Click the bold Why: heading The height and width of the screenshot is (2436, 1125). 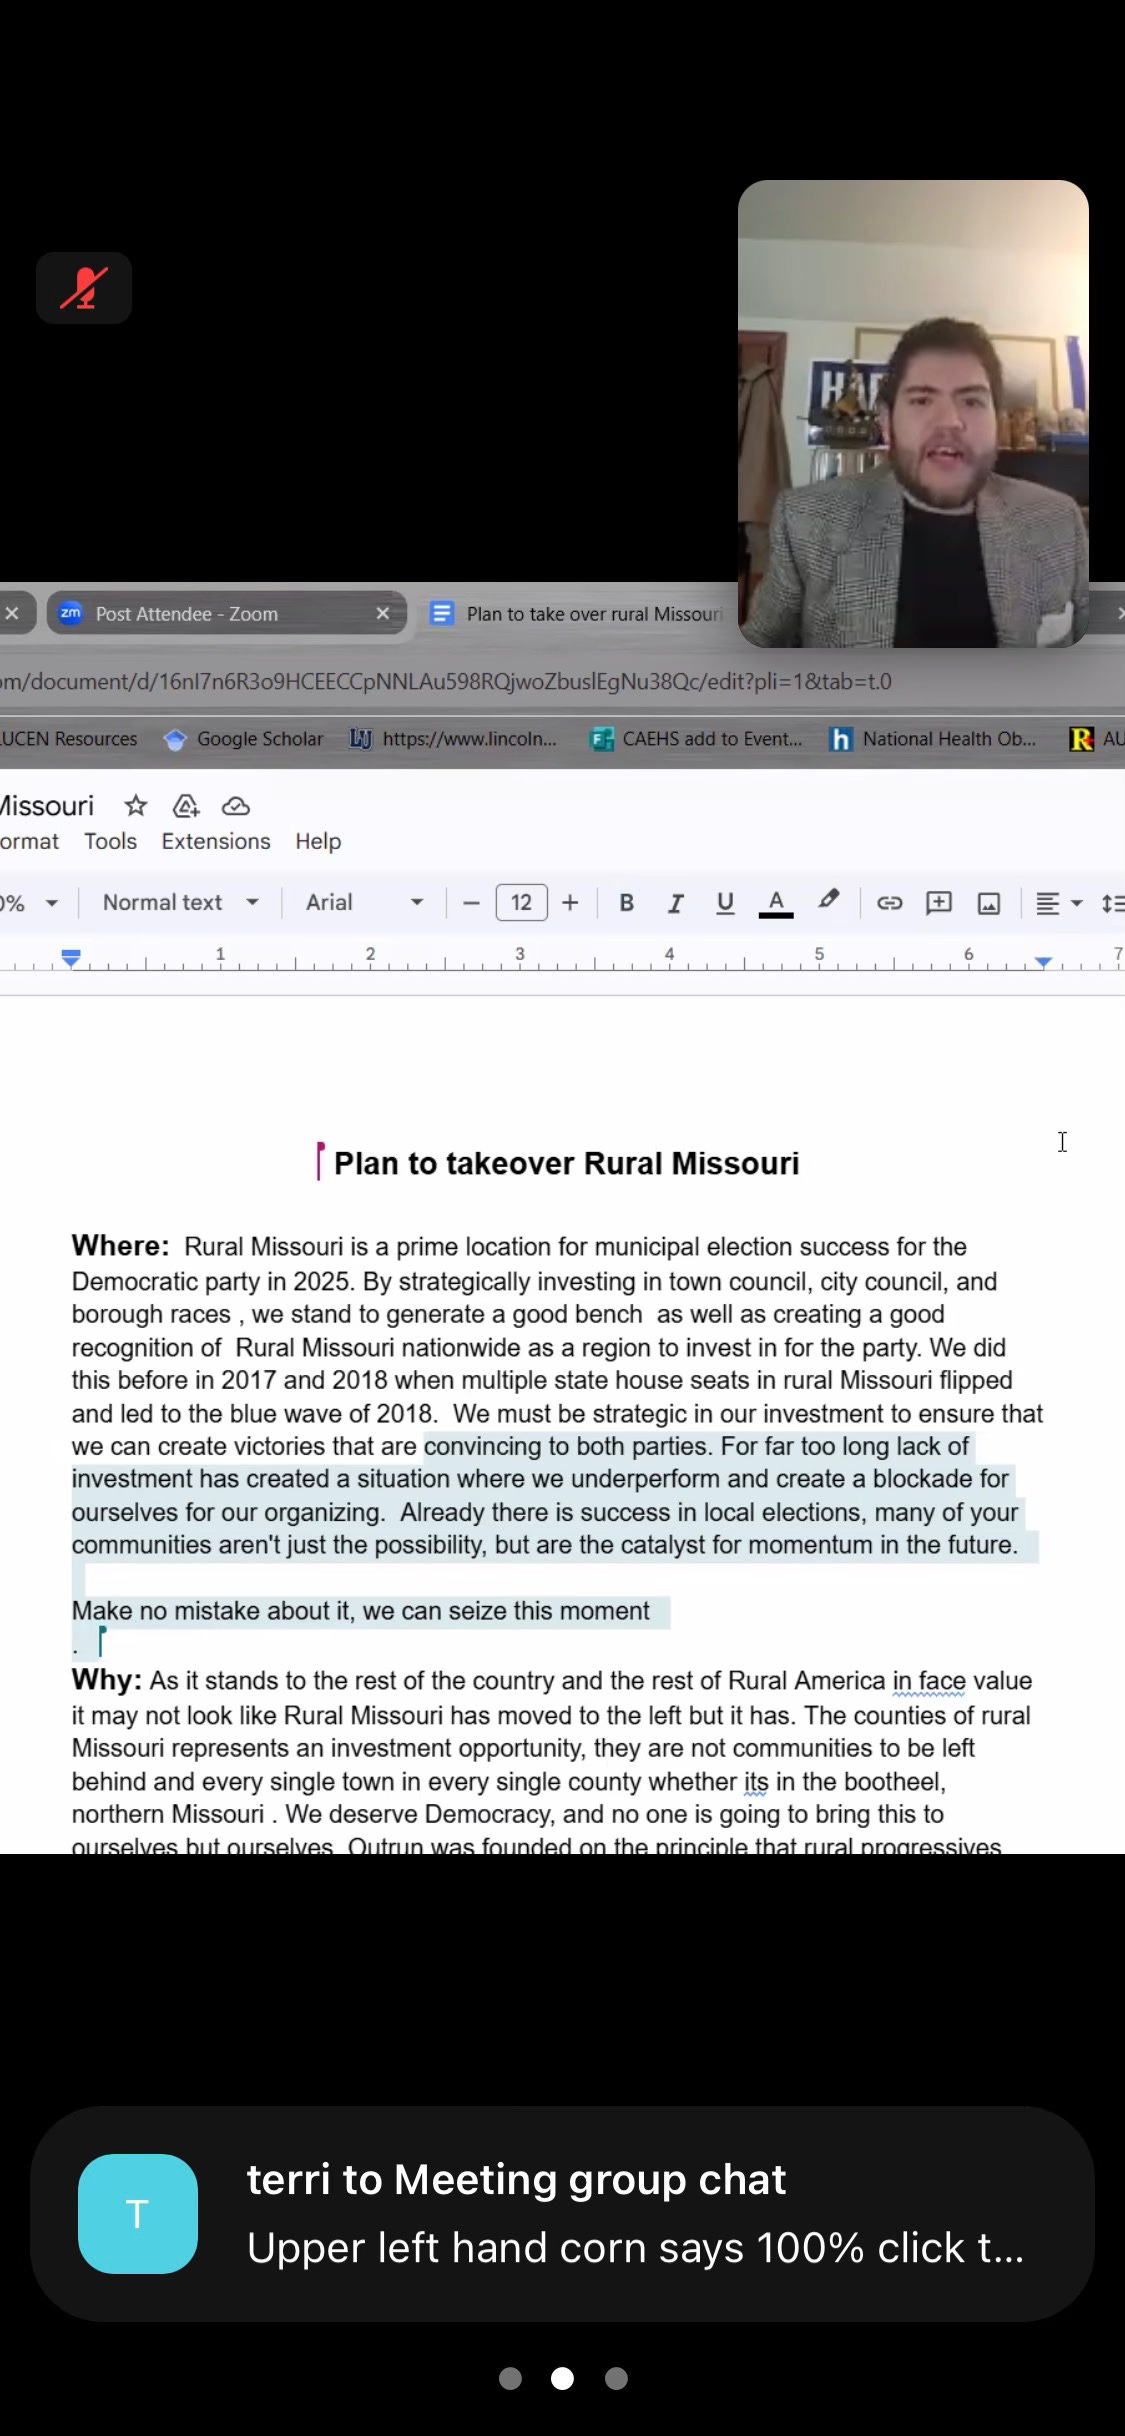coord(107,1680)
